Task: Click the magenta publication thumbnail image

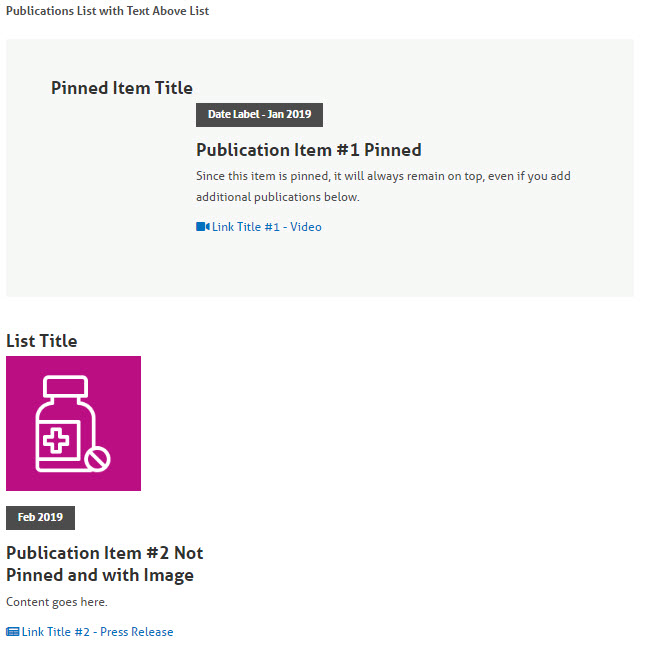Action: tap(73, 423)
